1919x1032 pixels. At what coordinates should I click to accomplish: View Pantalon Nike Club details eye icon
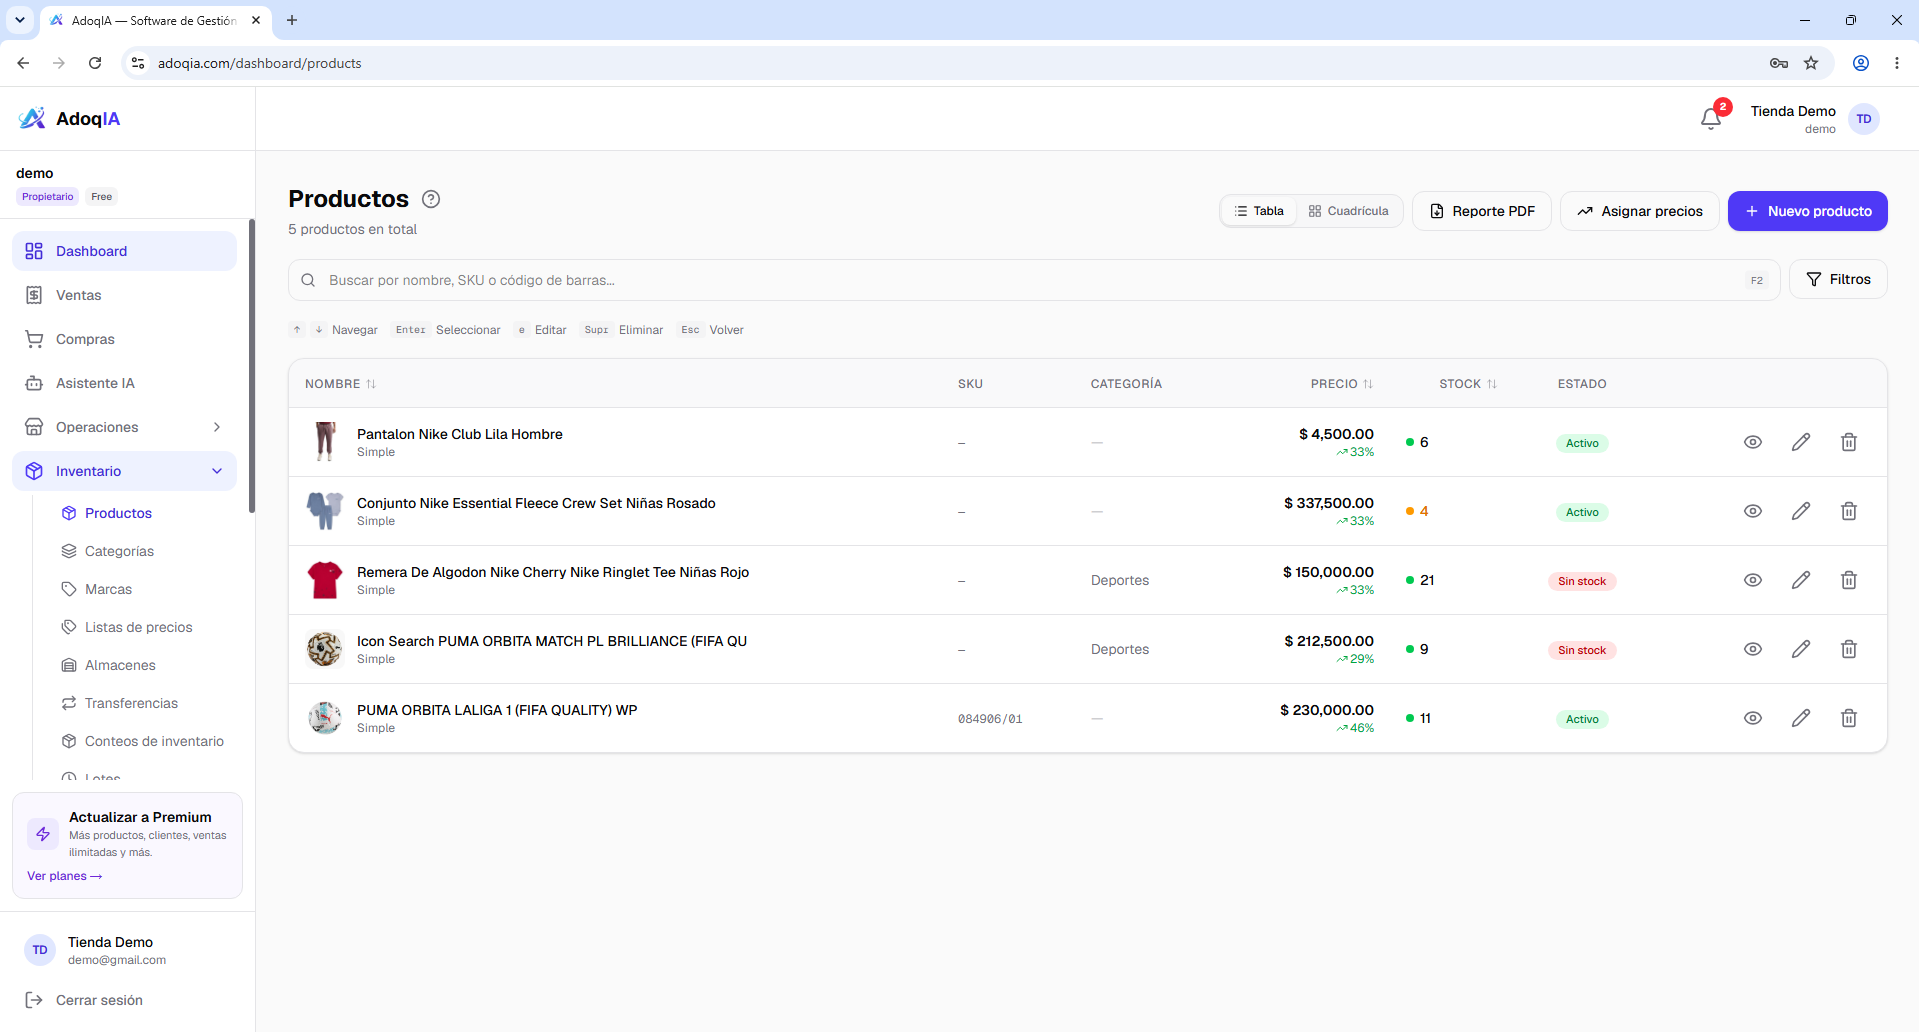[x=1752, y=442]
